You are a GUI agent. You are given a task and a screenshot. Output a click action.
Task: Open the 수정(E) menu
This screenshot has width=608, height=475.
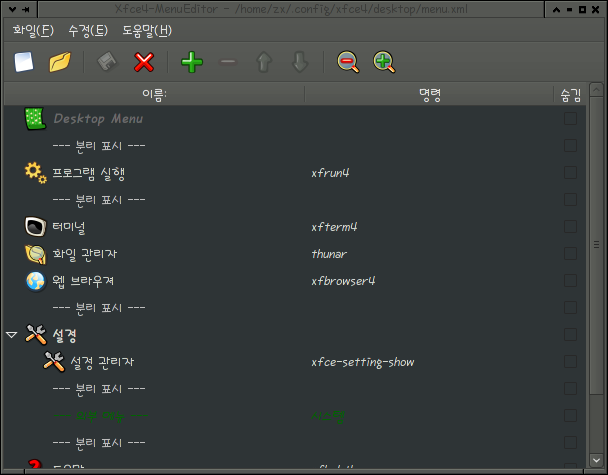point(88,30)
